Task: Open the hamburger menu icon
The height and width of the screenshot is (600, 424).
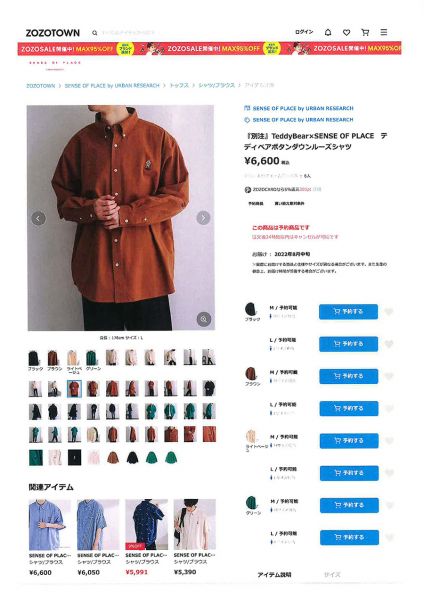Action: (383, 32)
